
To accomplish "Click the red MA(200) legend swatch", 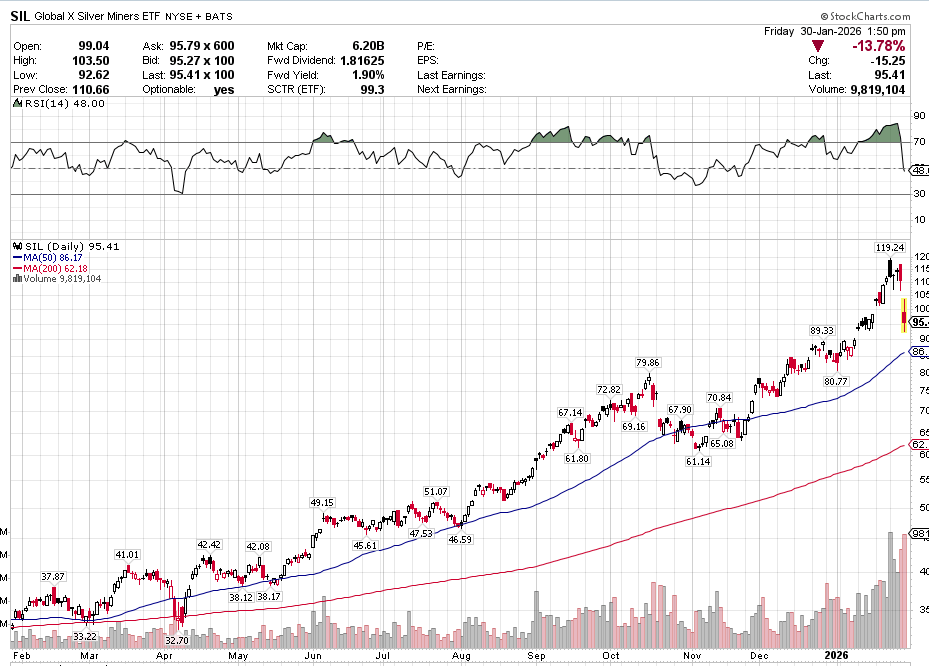I will [17, 268].
